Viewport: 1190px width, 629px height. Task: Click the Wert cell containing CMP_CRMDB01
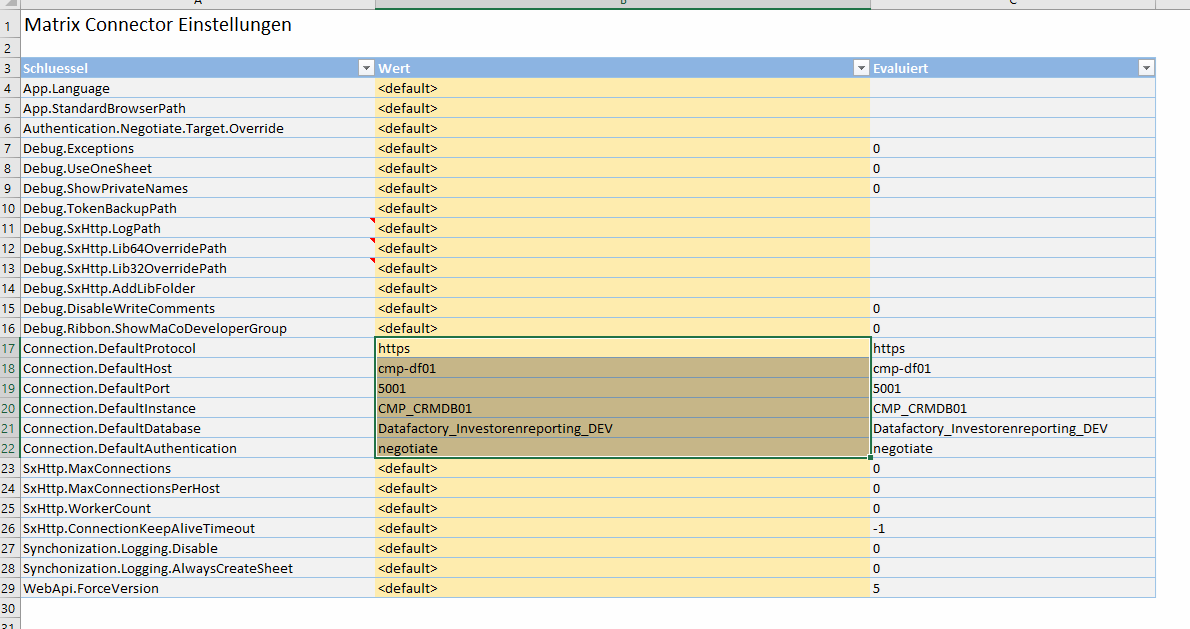point(622,409)
